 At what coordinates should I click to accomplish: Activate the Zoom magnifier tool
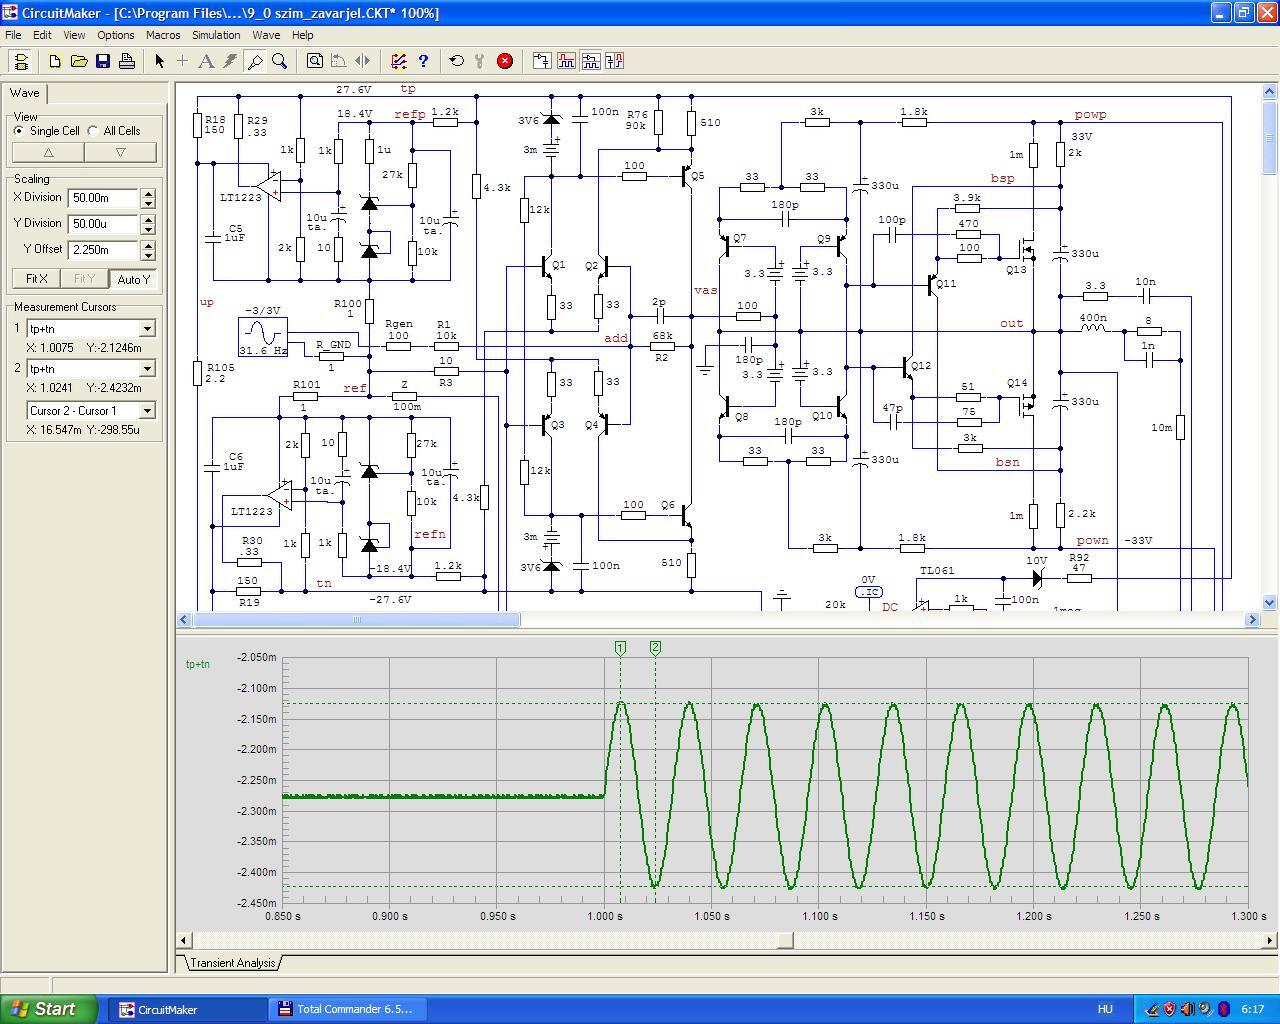tap(280, 61)
